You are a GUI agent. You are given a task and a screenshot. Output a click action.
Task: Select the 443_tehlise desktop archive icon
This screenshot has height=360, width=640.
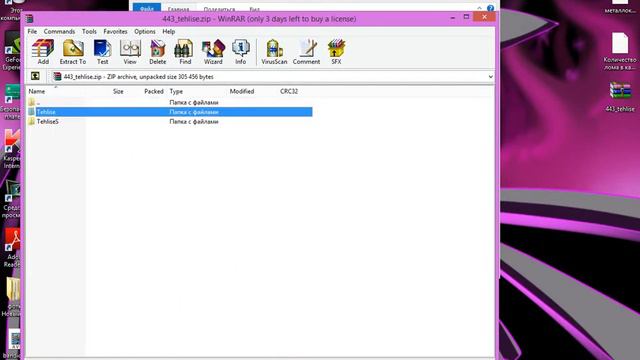[620, 97]
